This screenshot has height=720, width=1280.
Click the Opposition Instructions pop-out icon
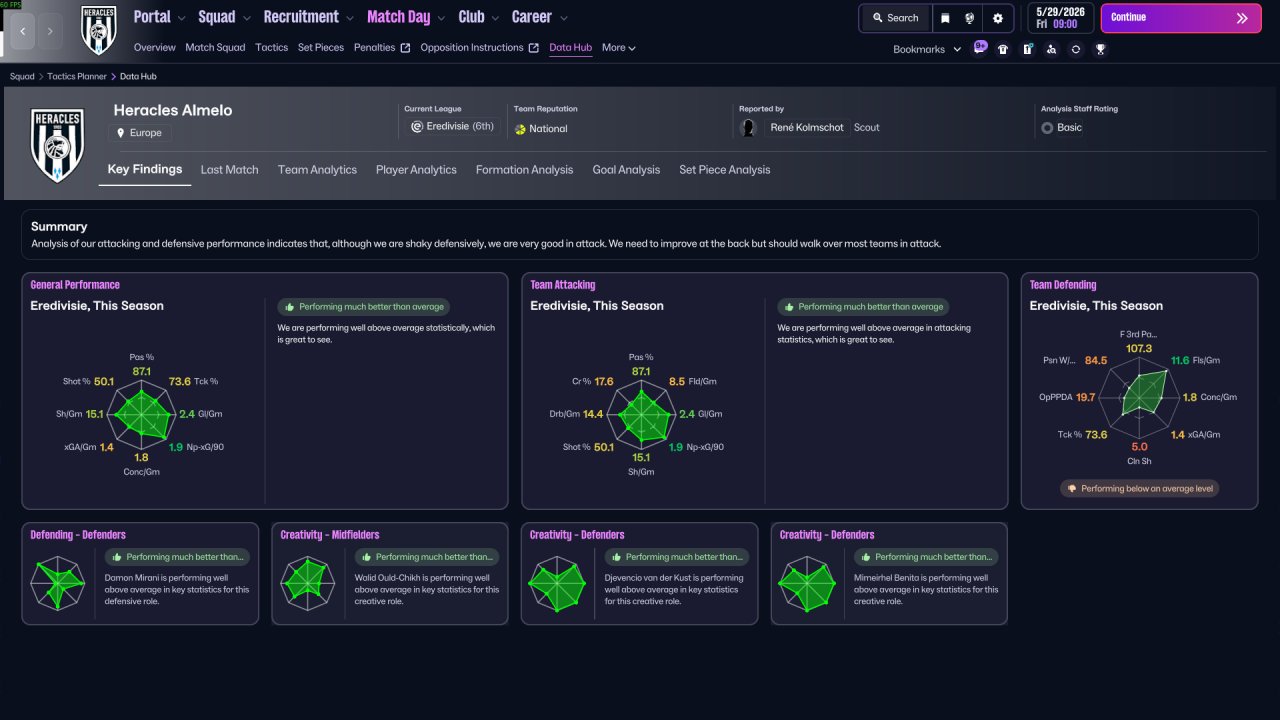534,48
